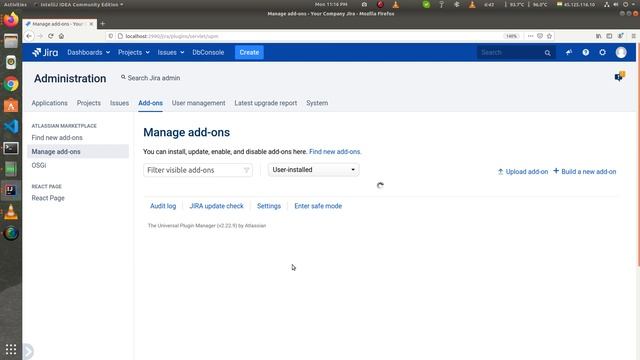Image resolution: width=640 pixels, height=360 pixels.
Task: Focus the Jira header Search box
Action: pyautogui.click(x=516, y=52)
